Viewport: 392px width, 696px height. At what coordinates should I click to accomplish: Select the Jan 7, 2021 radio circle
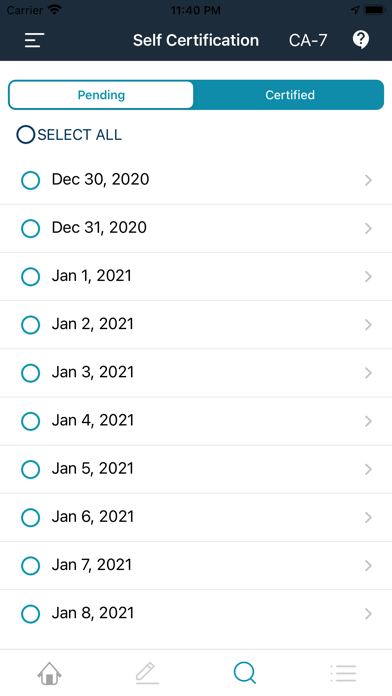[x=31, y=566]
